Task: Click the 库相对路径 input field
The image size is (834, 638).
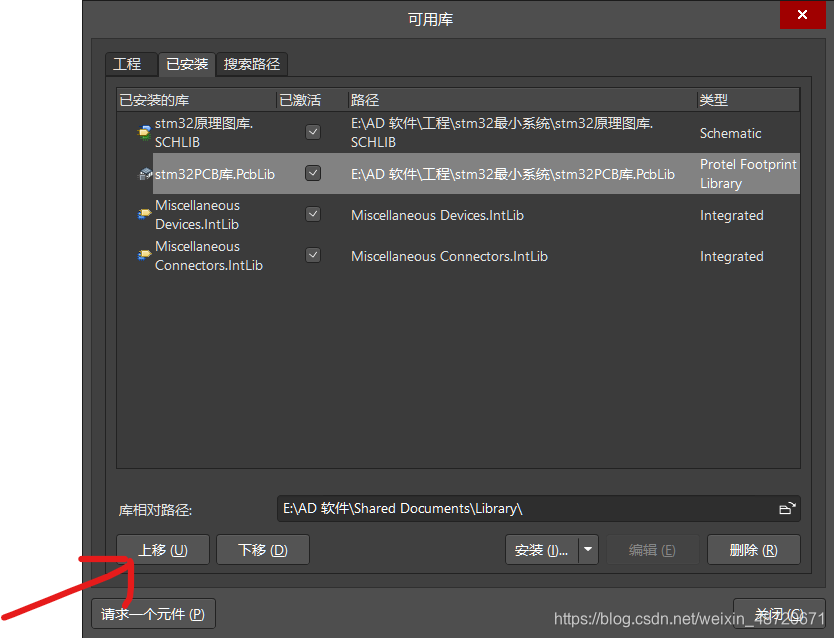Action: click(x=525, y=508)
